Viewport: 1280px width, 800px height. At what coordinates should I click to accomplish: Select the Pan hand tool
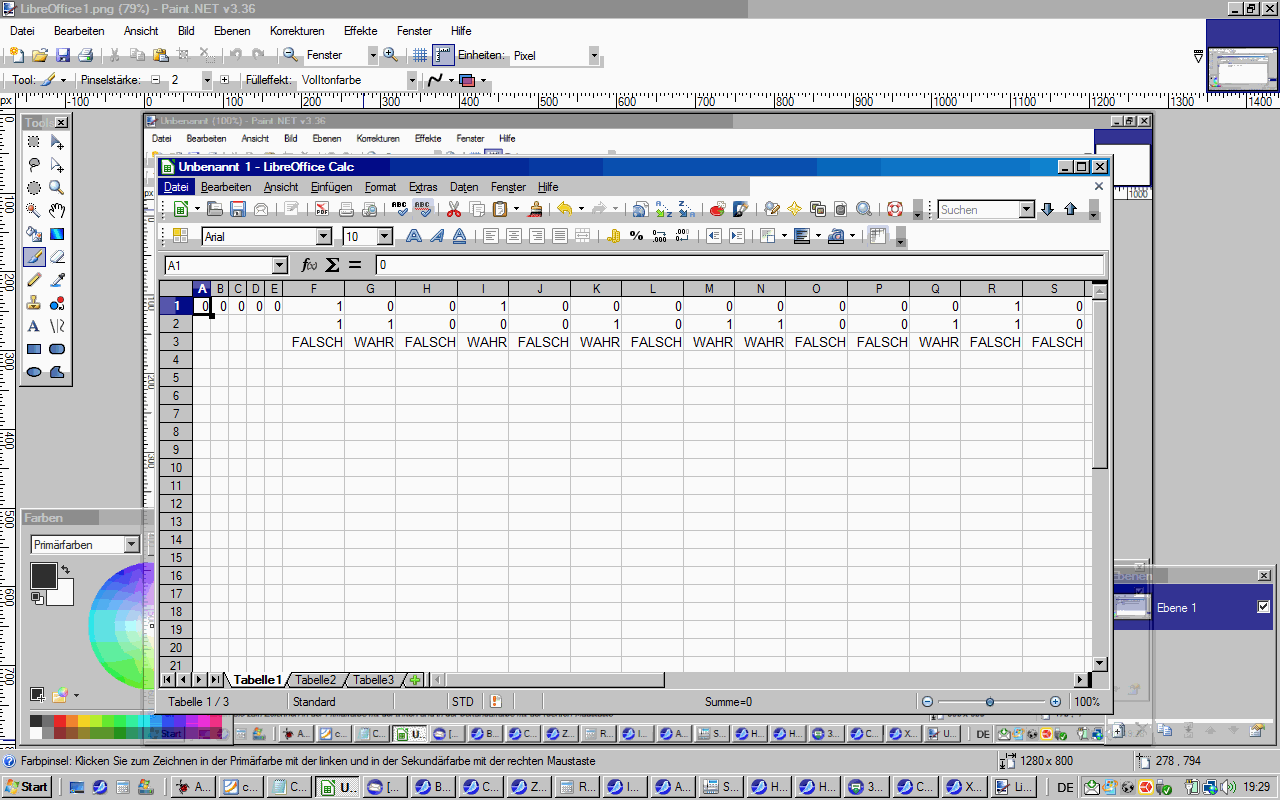tap(57, 211)
